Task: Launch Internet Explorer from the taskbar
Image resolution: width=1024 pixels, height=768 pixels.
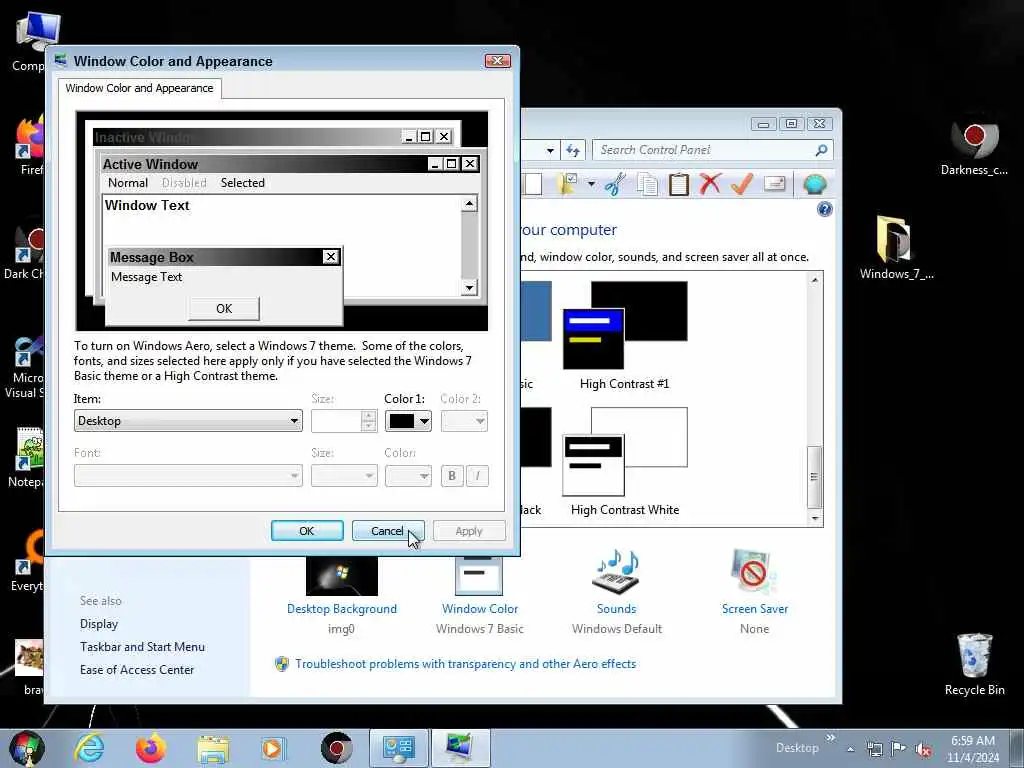Action: (89, 748)
